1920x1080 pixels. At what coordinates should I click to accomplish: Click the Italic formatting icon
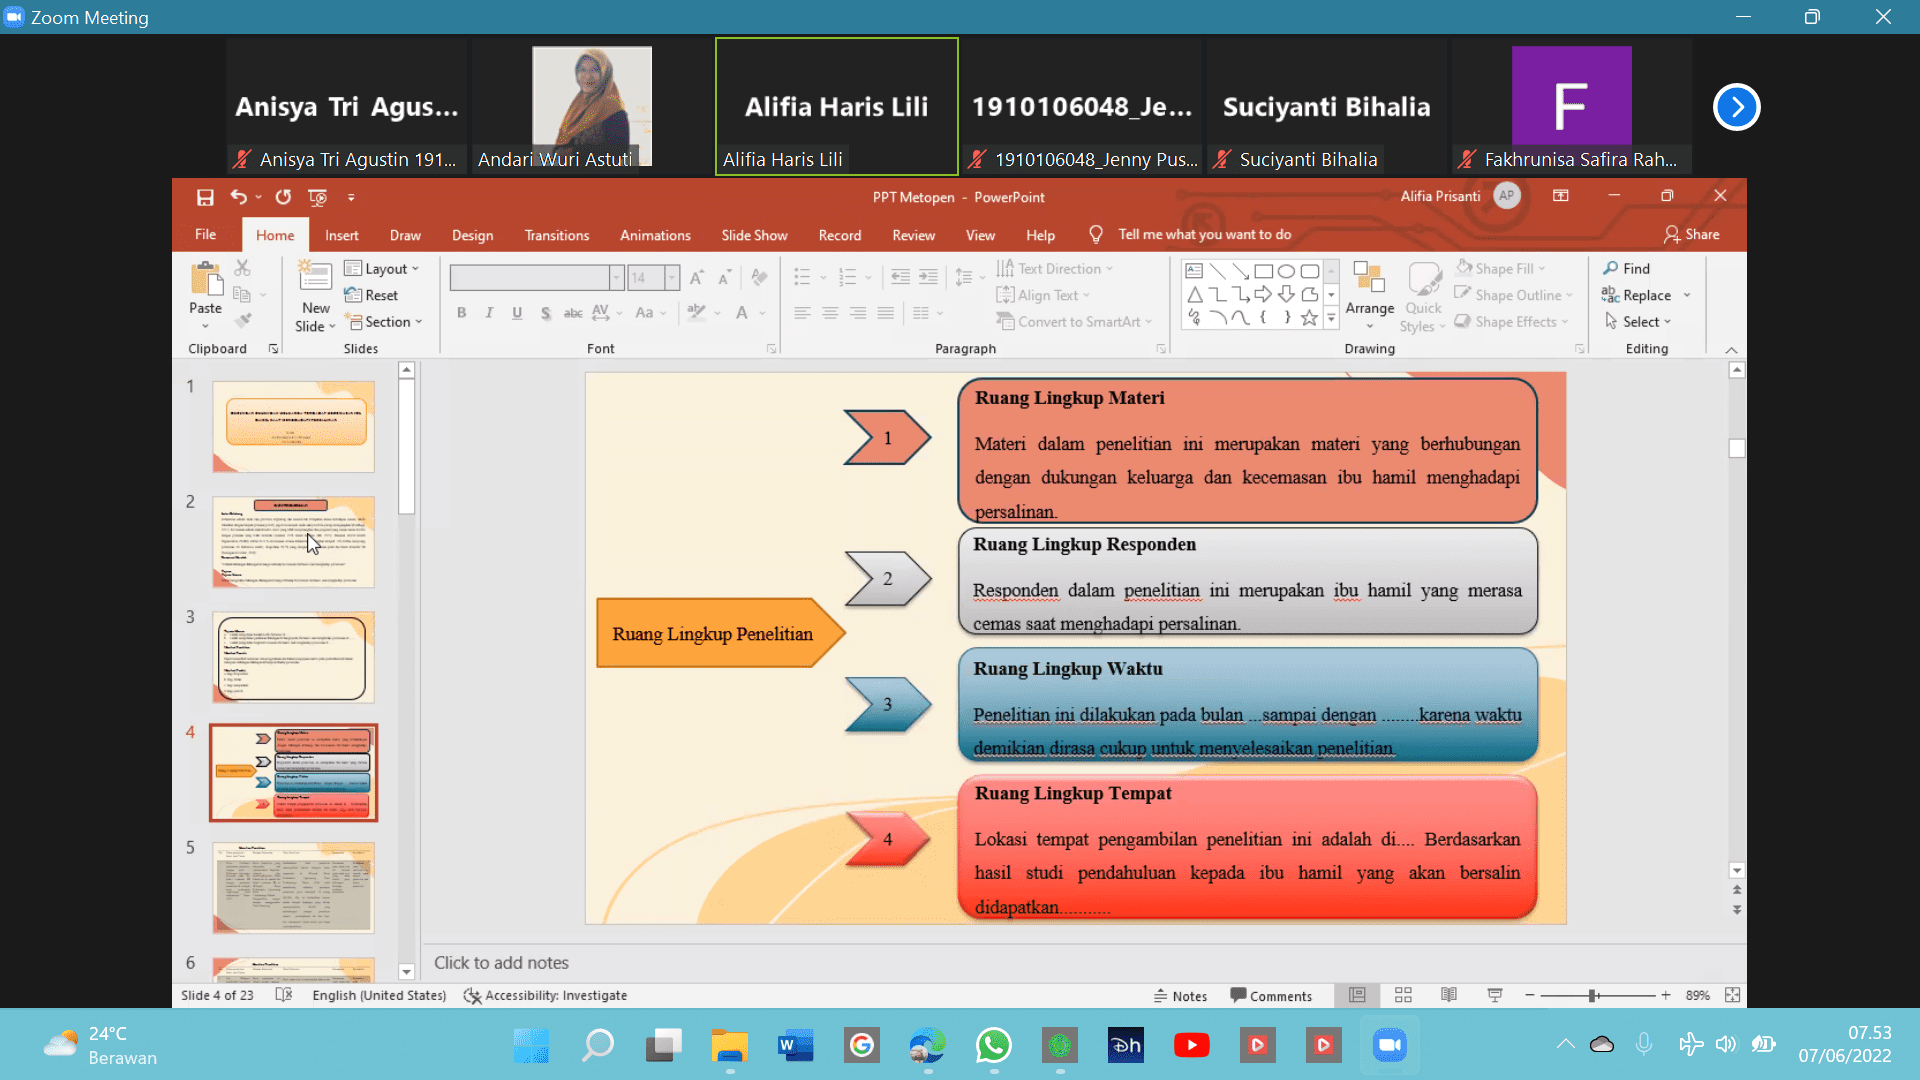pyautogui.click(x=491, y=314)
